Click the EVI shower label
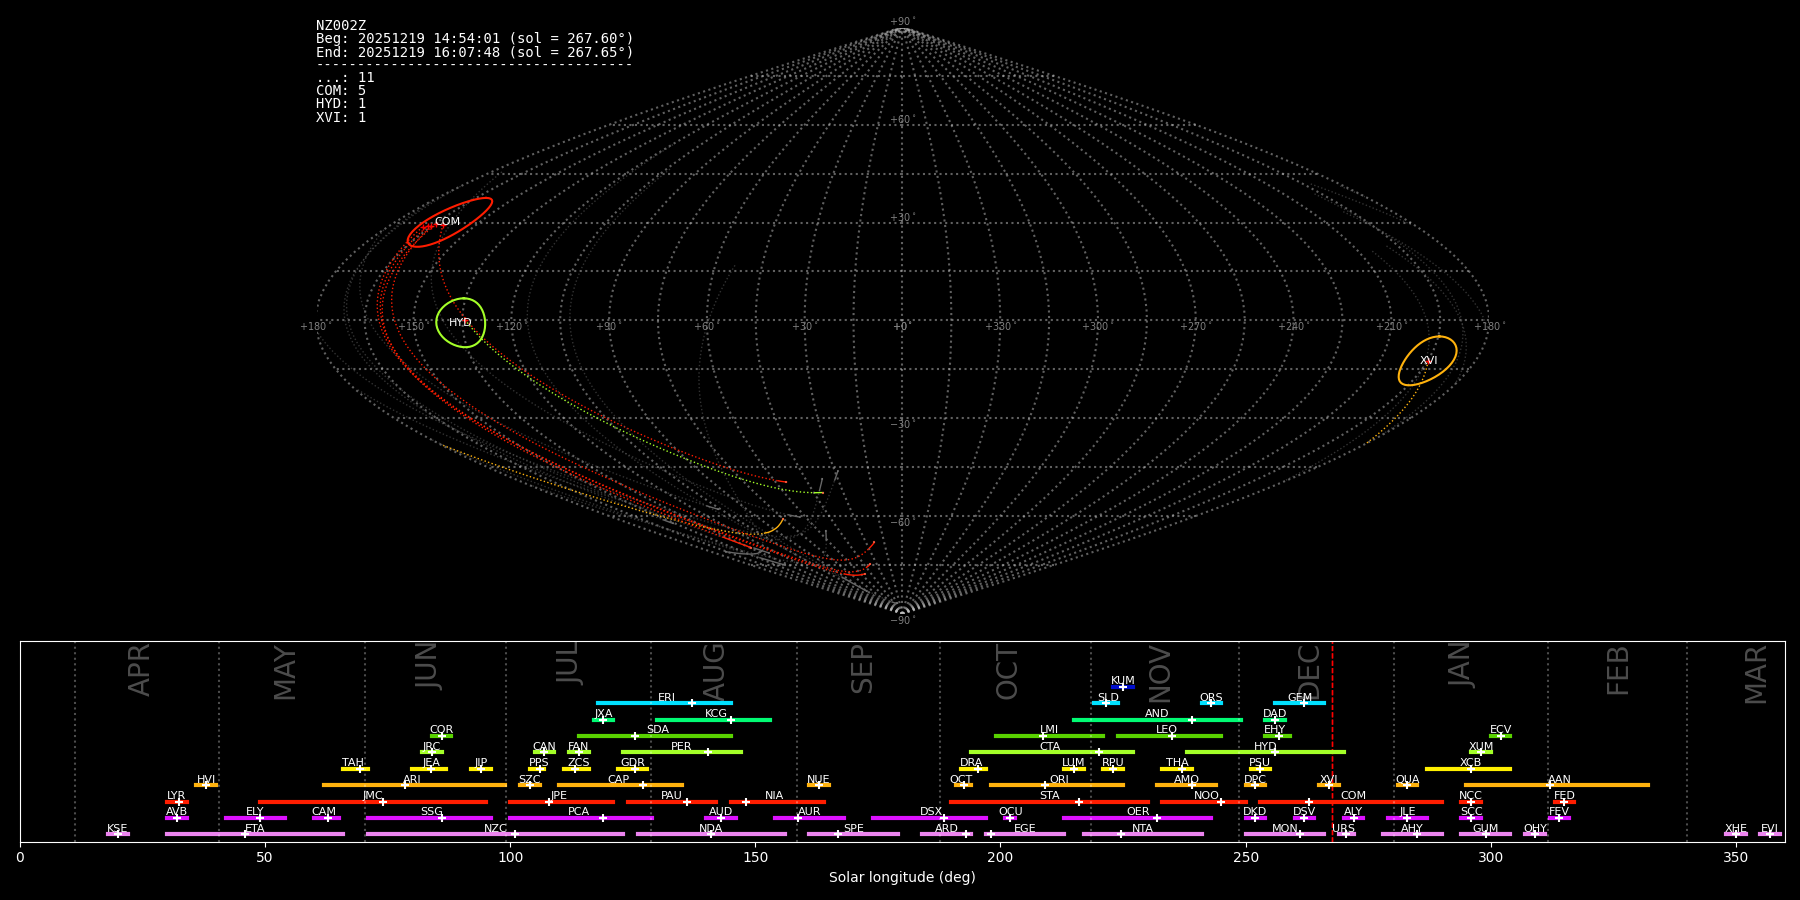This screenshot has height=900, width=1800. pyautogui.click(x=1769, y=828)
